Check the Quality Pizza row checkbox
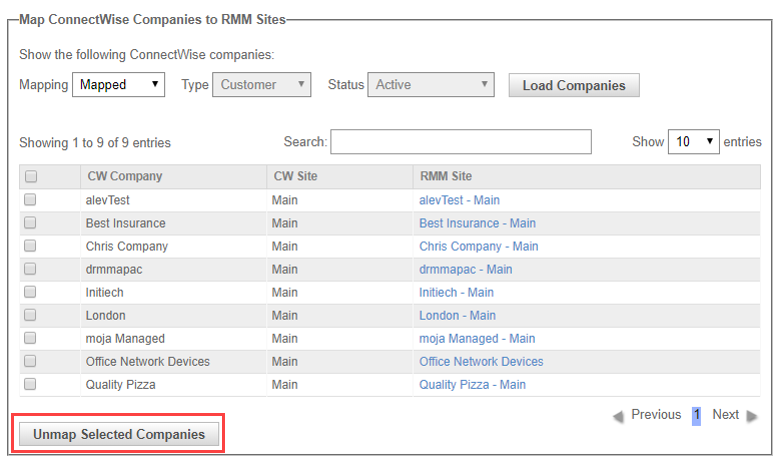This screenshot has width=779, height=463. click(30, 384)
